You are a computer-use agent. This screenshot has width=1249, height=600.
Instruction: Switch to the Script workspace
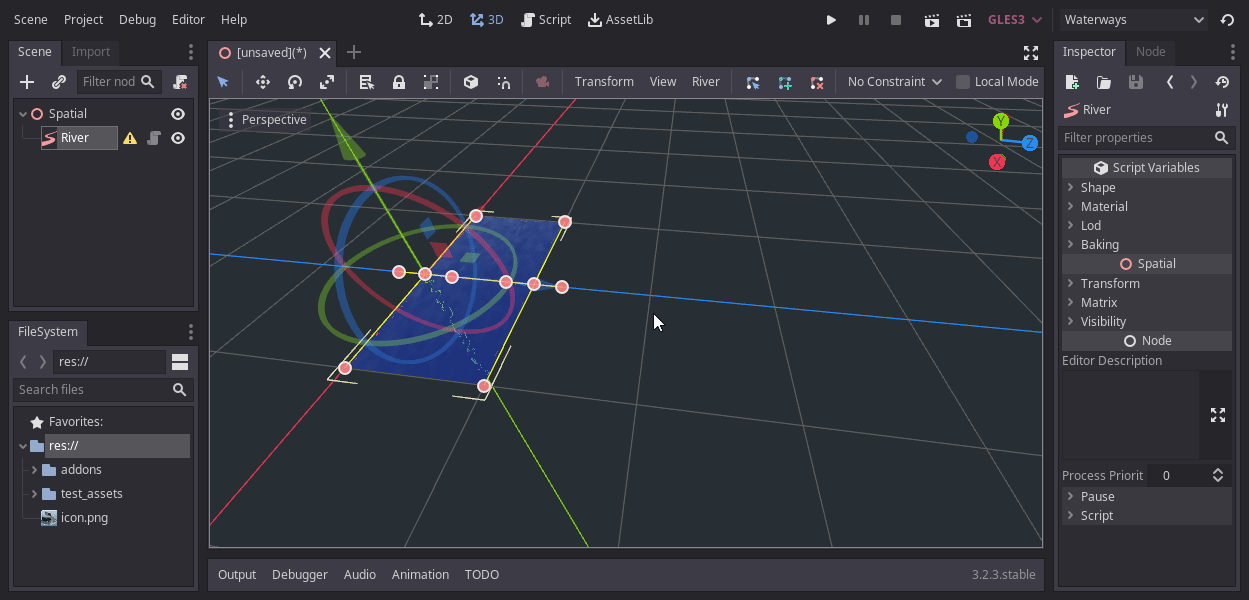click(547, 20)
